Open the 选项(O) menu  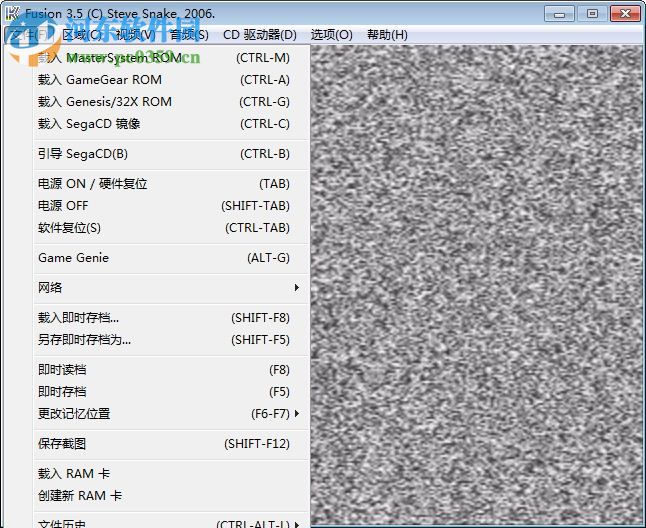(x=332, y=35)
